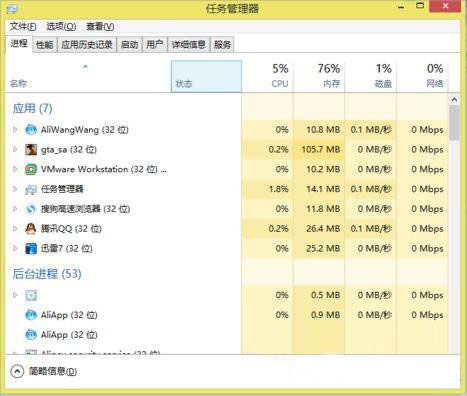Collapse to 简略信息 view with the arrow button
467x396 pixels.
[x=17, y=371]
